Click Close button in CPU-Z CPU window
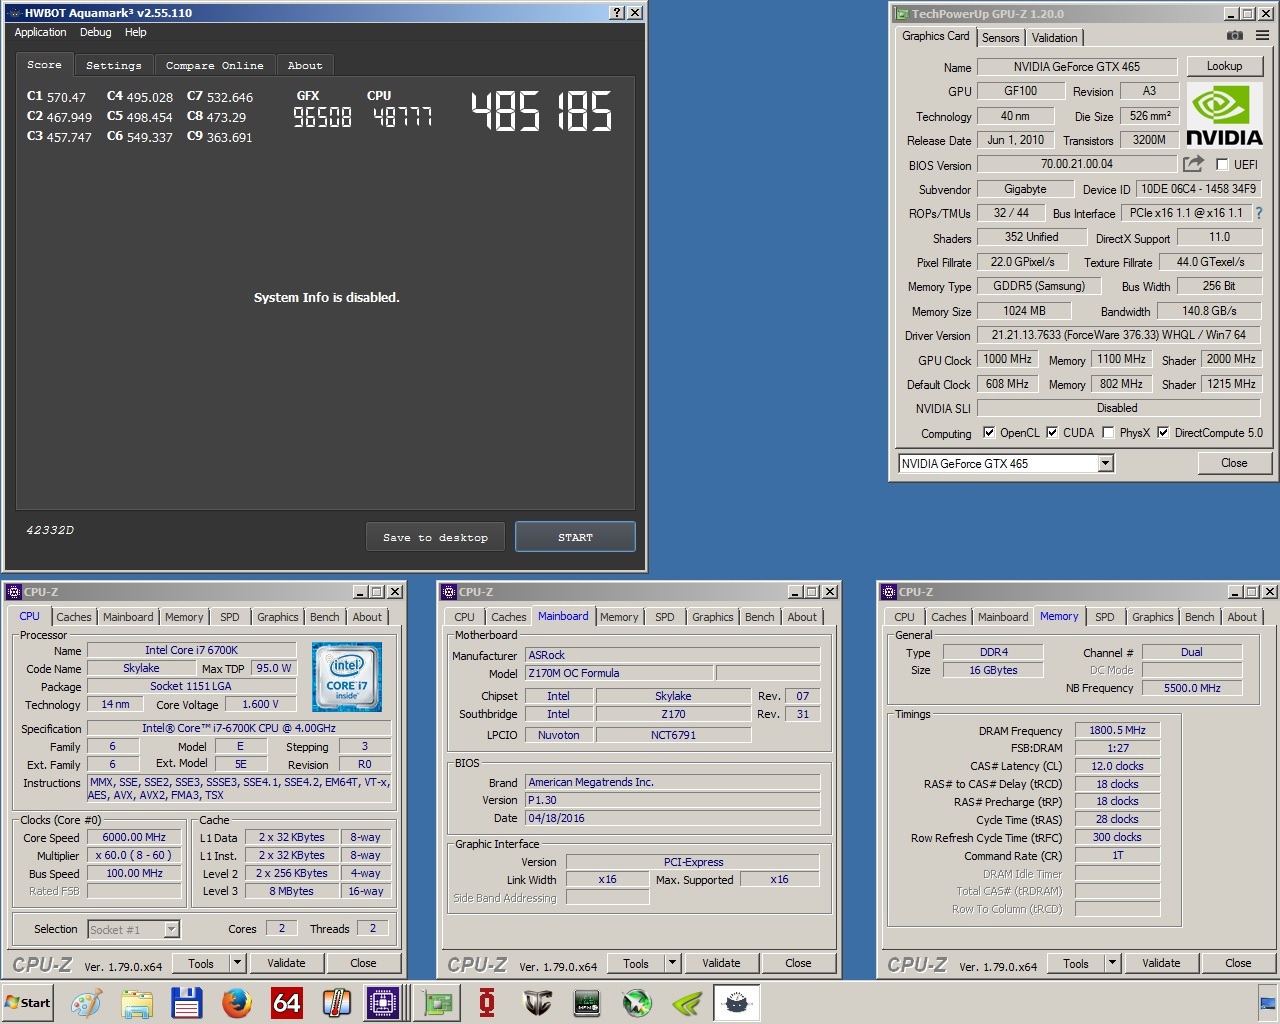The width and height of the screenshot is (1280, 1024). 363,963
